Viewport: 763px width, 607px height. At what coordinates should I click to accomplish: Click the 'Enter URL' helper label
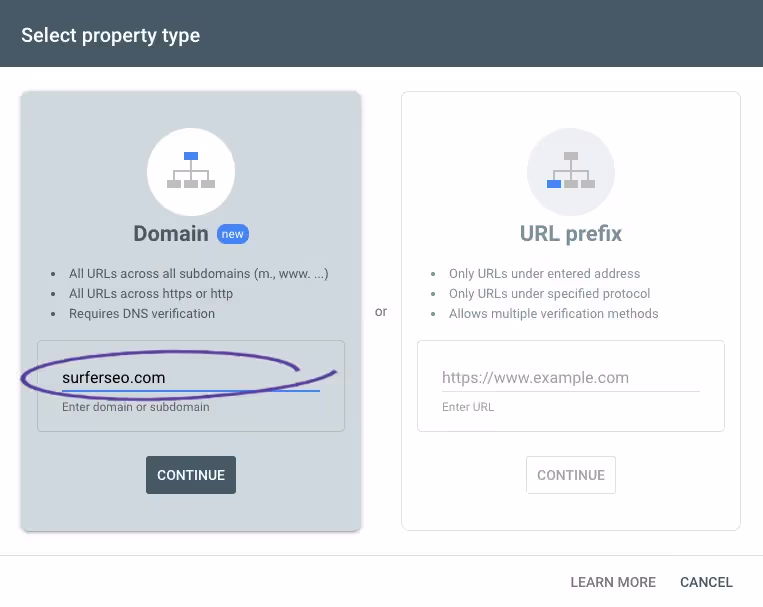point(468,407)
